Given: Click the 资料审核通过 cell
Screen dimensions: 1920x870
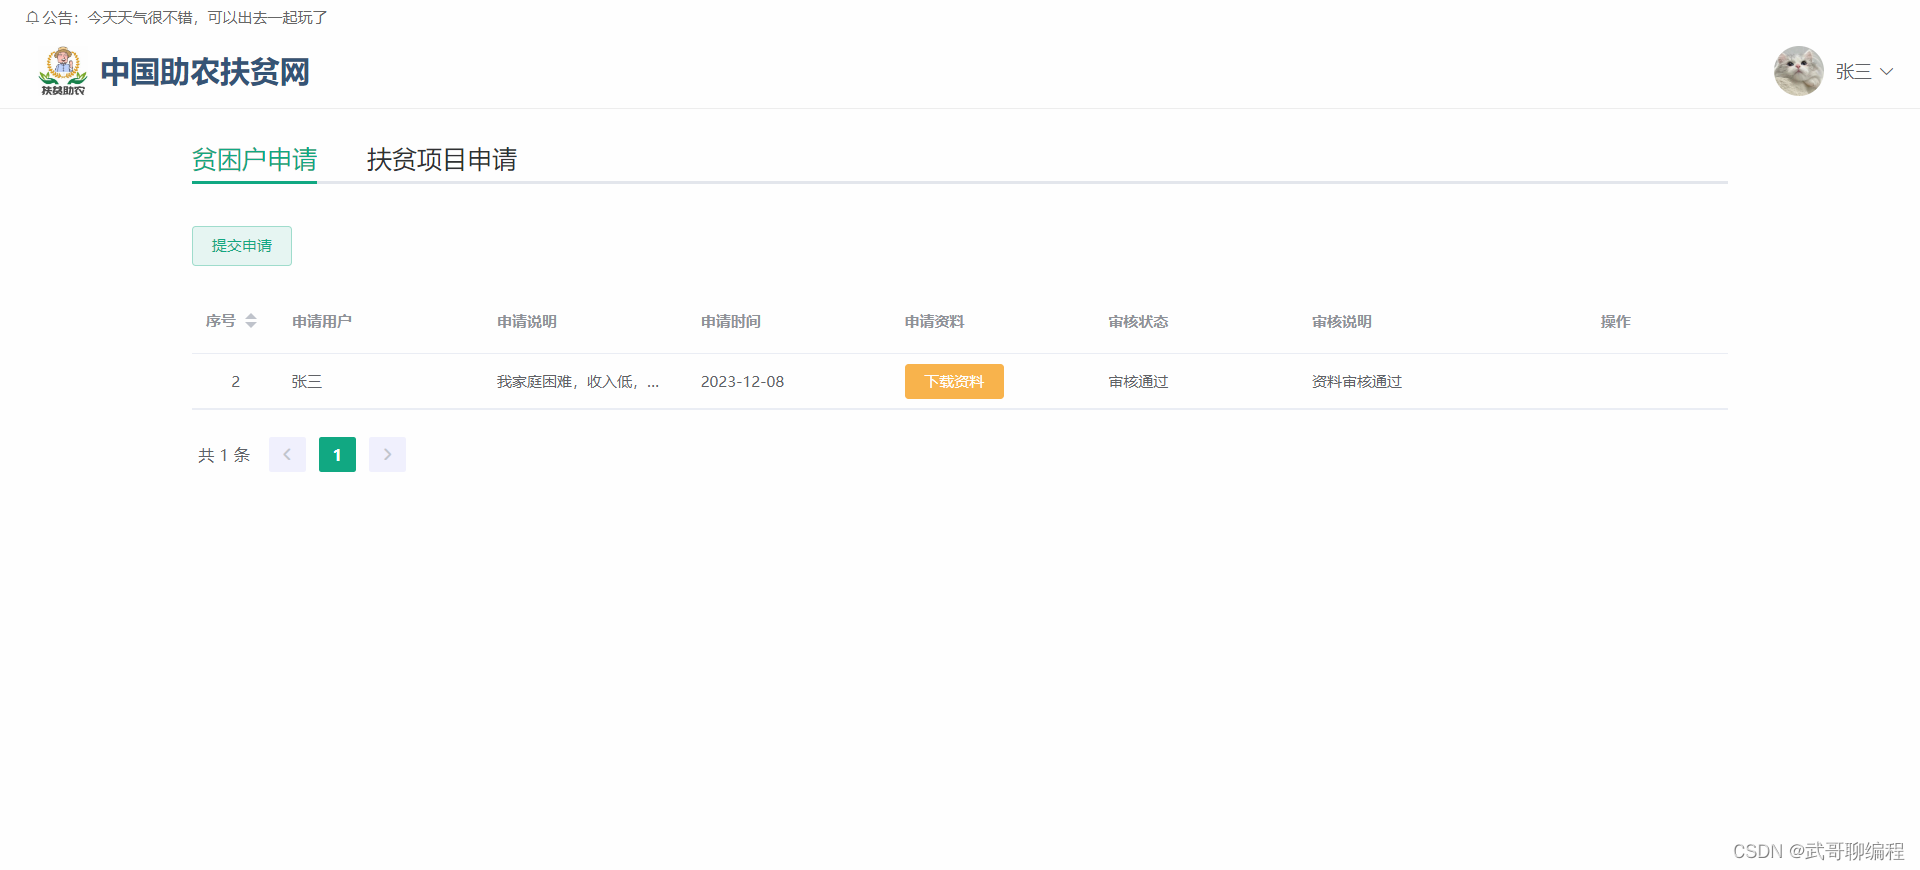Looking at the screenshot, I should (1357, 382).
